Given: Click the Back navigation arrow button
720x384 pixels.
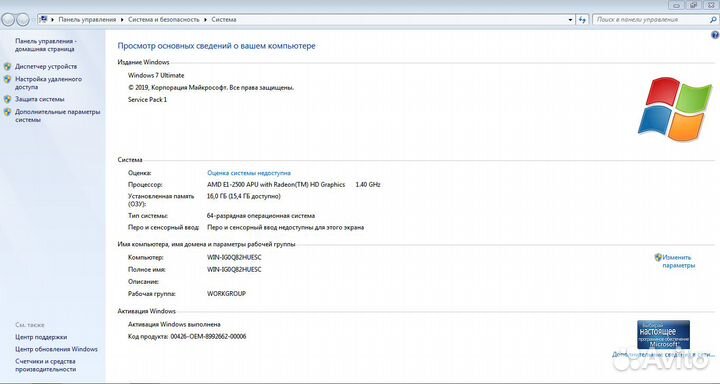Looking at the screenshot, I should 9,19.
